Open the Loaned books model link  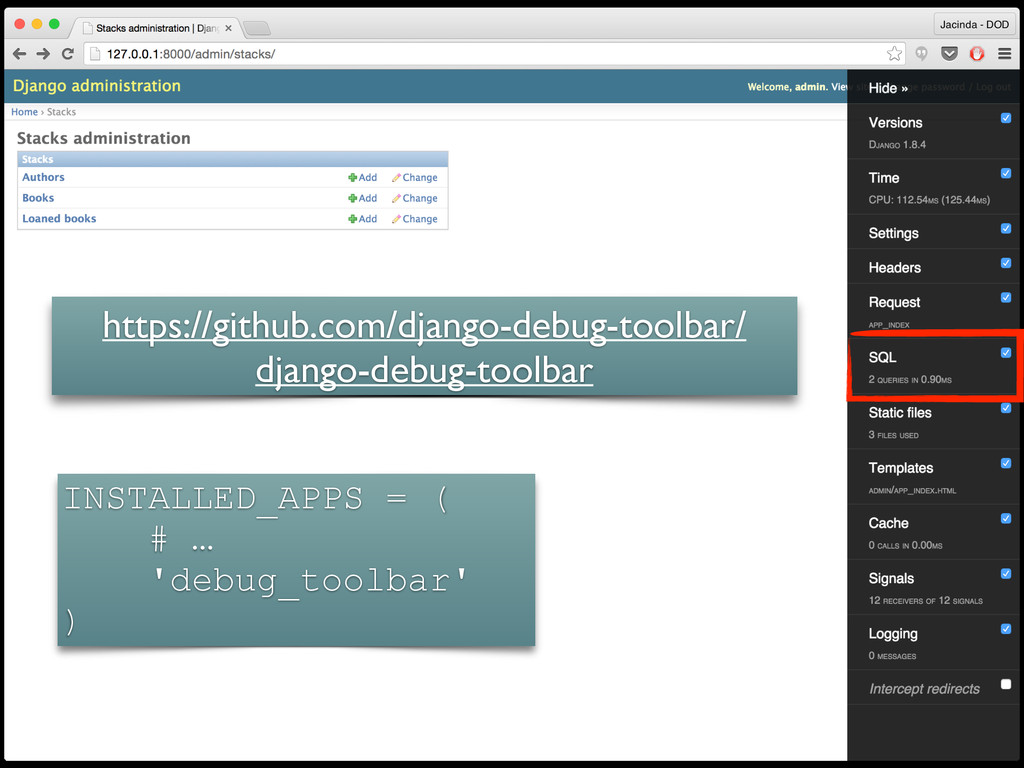(59, 219)
